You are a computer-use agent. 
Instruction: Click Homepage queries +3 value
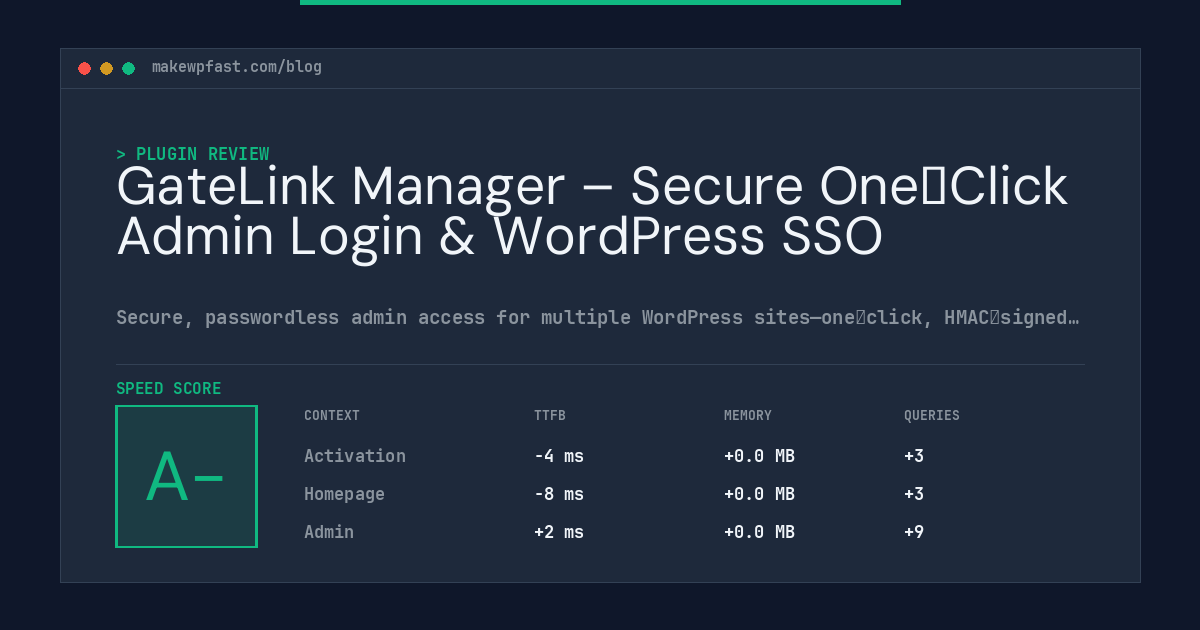coord(914,494)
